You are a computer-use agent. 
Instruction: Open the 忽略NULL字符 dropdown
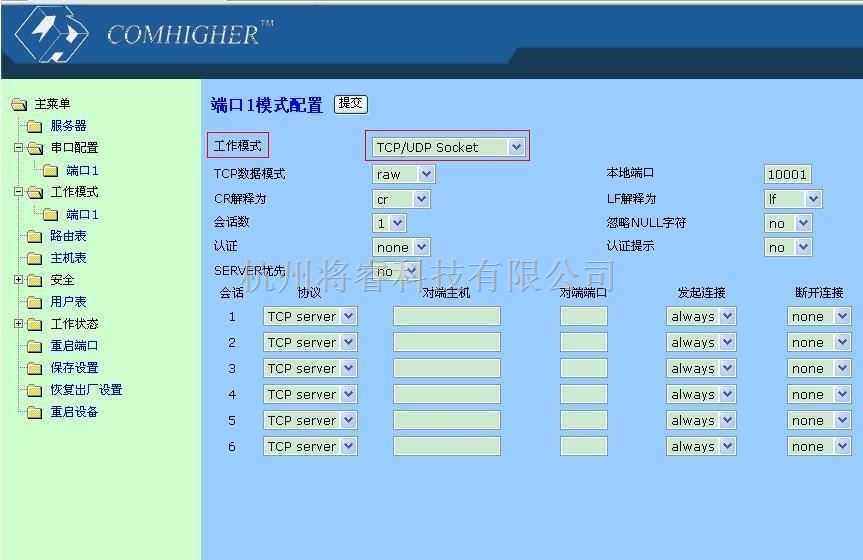click(x=788, y=223)
